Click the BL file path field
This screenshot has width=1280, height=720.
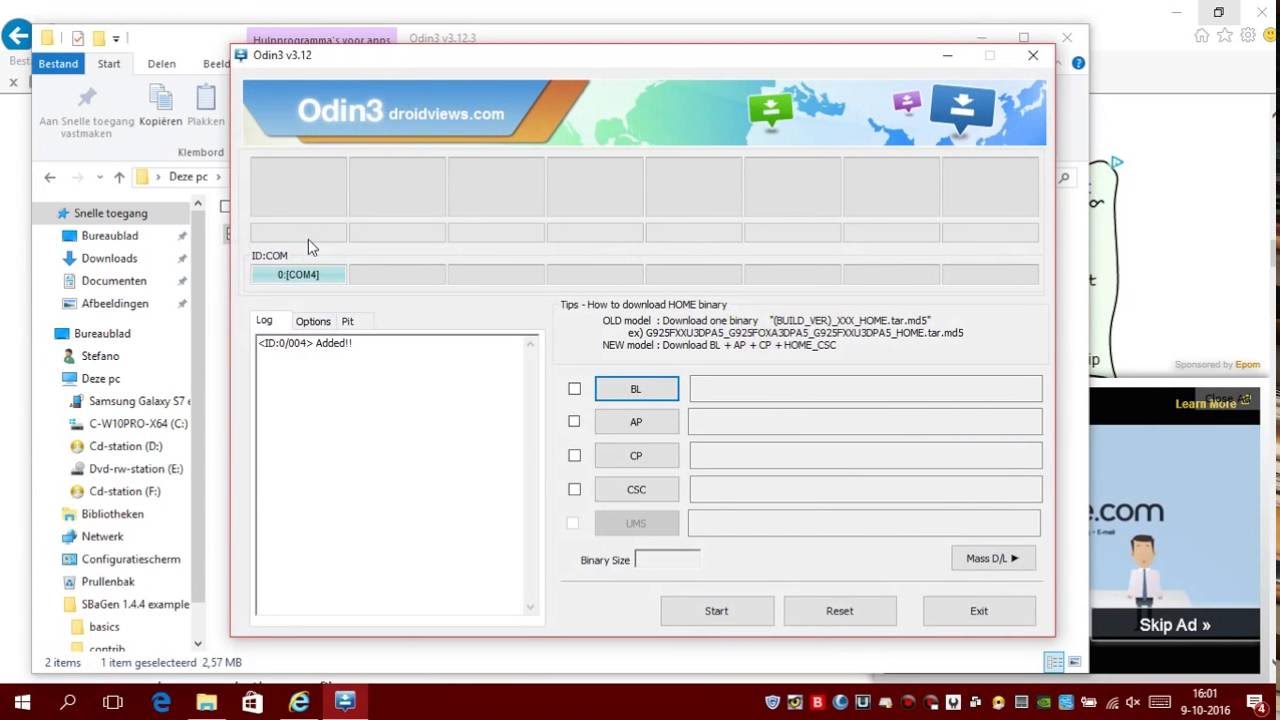click(866, 389)
